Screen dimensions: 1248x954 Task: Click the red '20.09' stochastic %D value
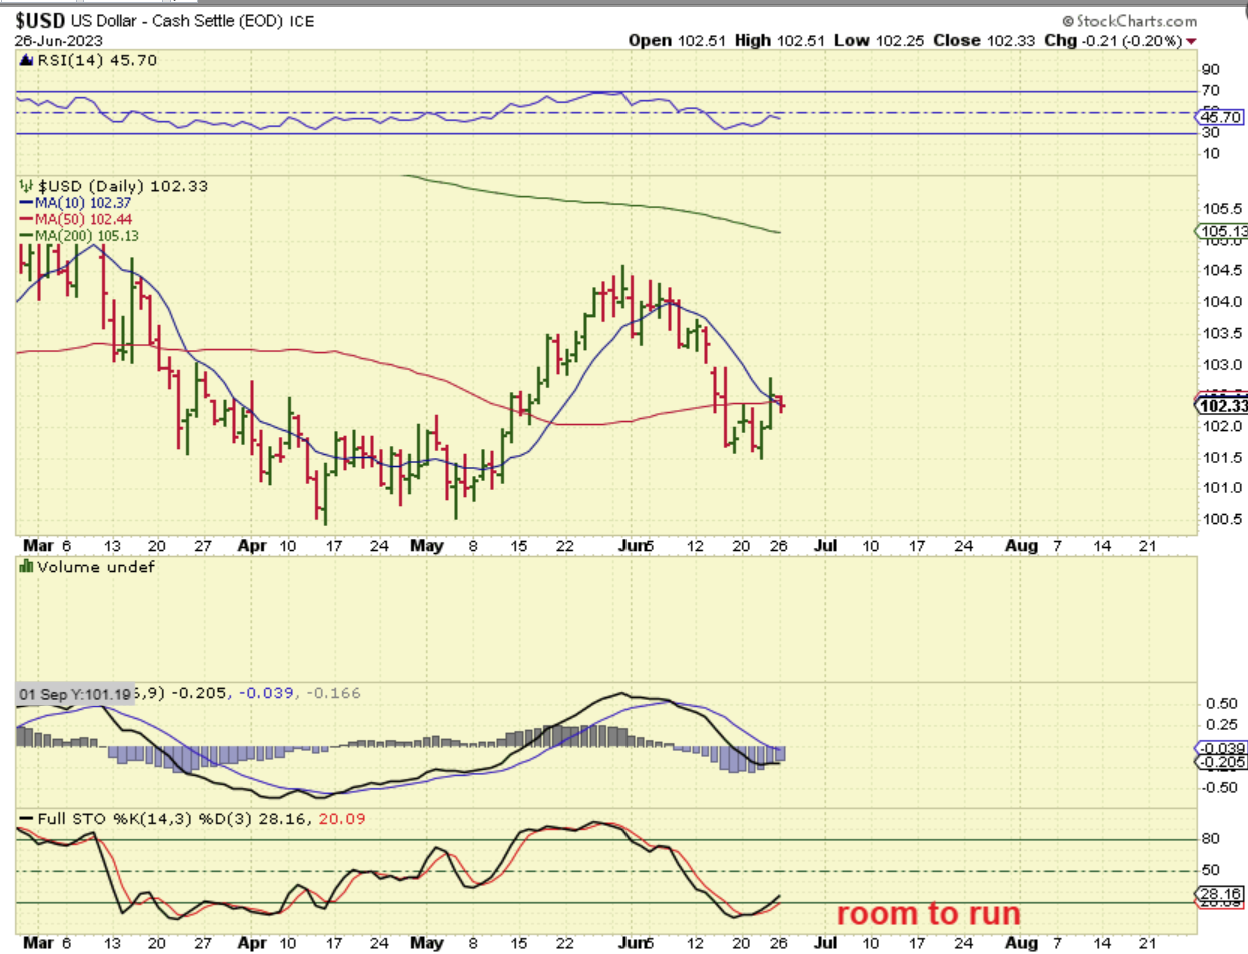tap(342, 819)
